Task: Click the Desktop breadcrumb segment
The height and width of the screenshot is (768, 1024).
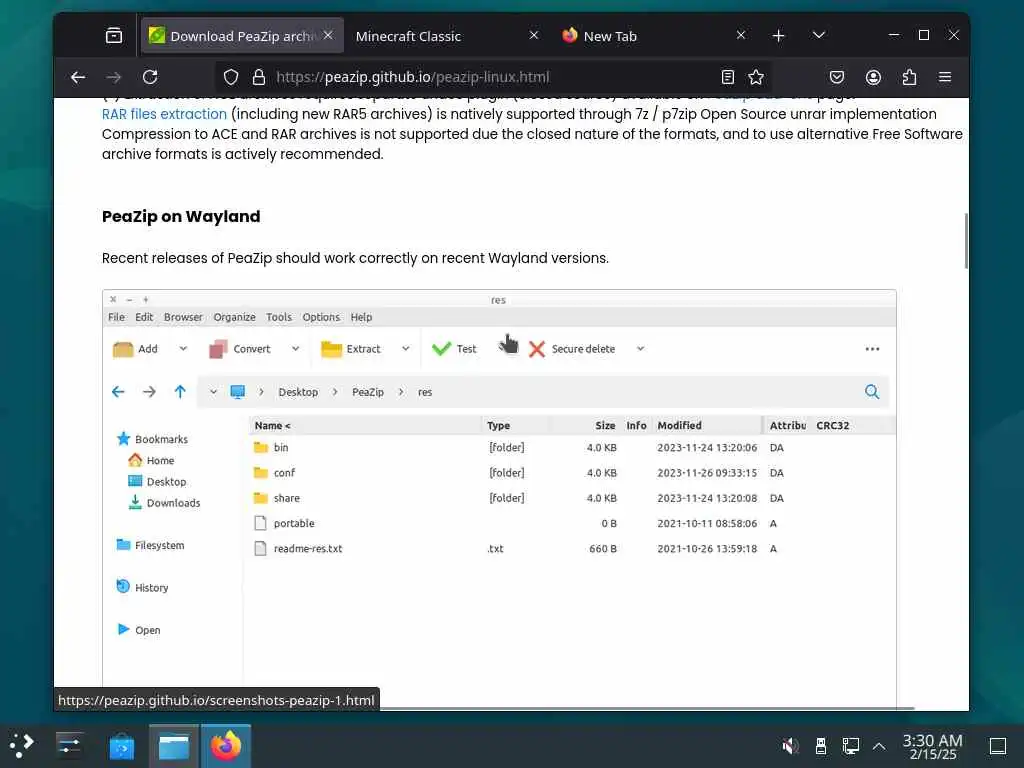Action: point(298,392)
